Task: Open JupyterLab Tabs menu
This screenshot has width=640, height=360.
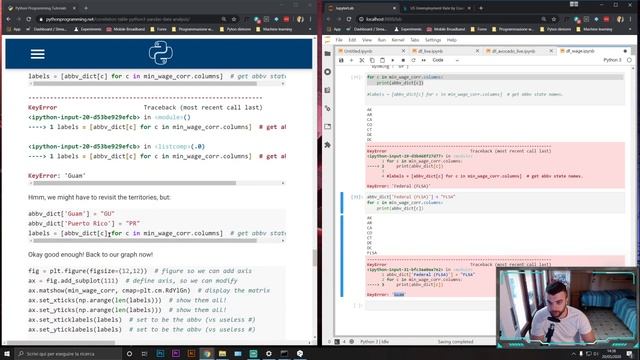Action: [x=415, y=40]
